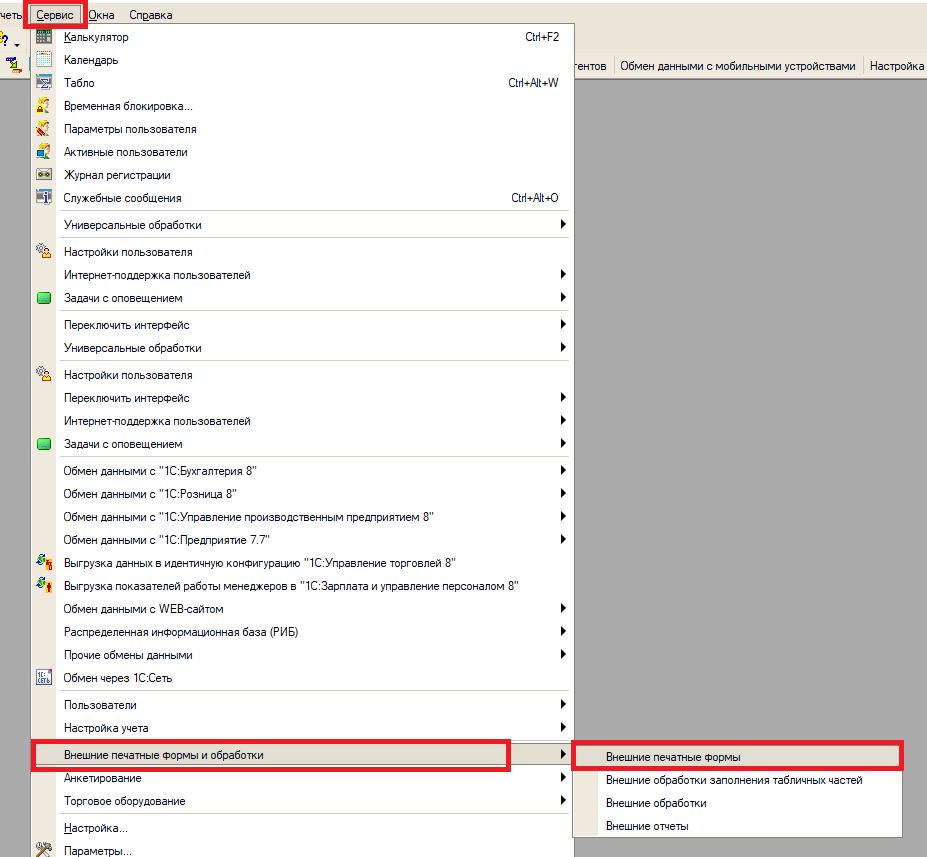Expand Торговое оборудование submenu arrow
Image resolution: width=927 pixels, height=857 pixels.
pos(563,800)
